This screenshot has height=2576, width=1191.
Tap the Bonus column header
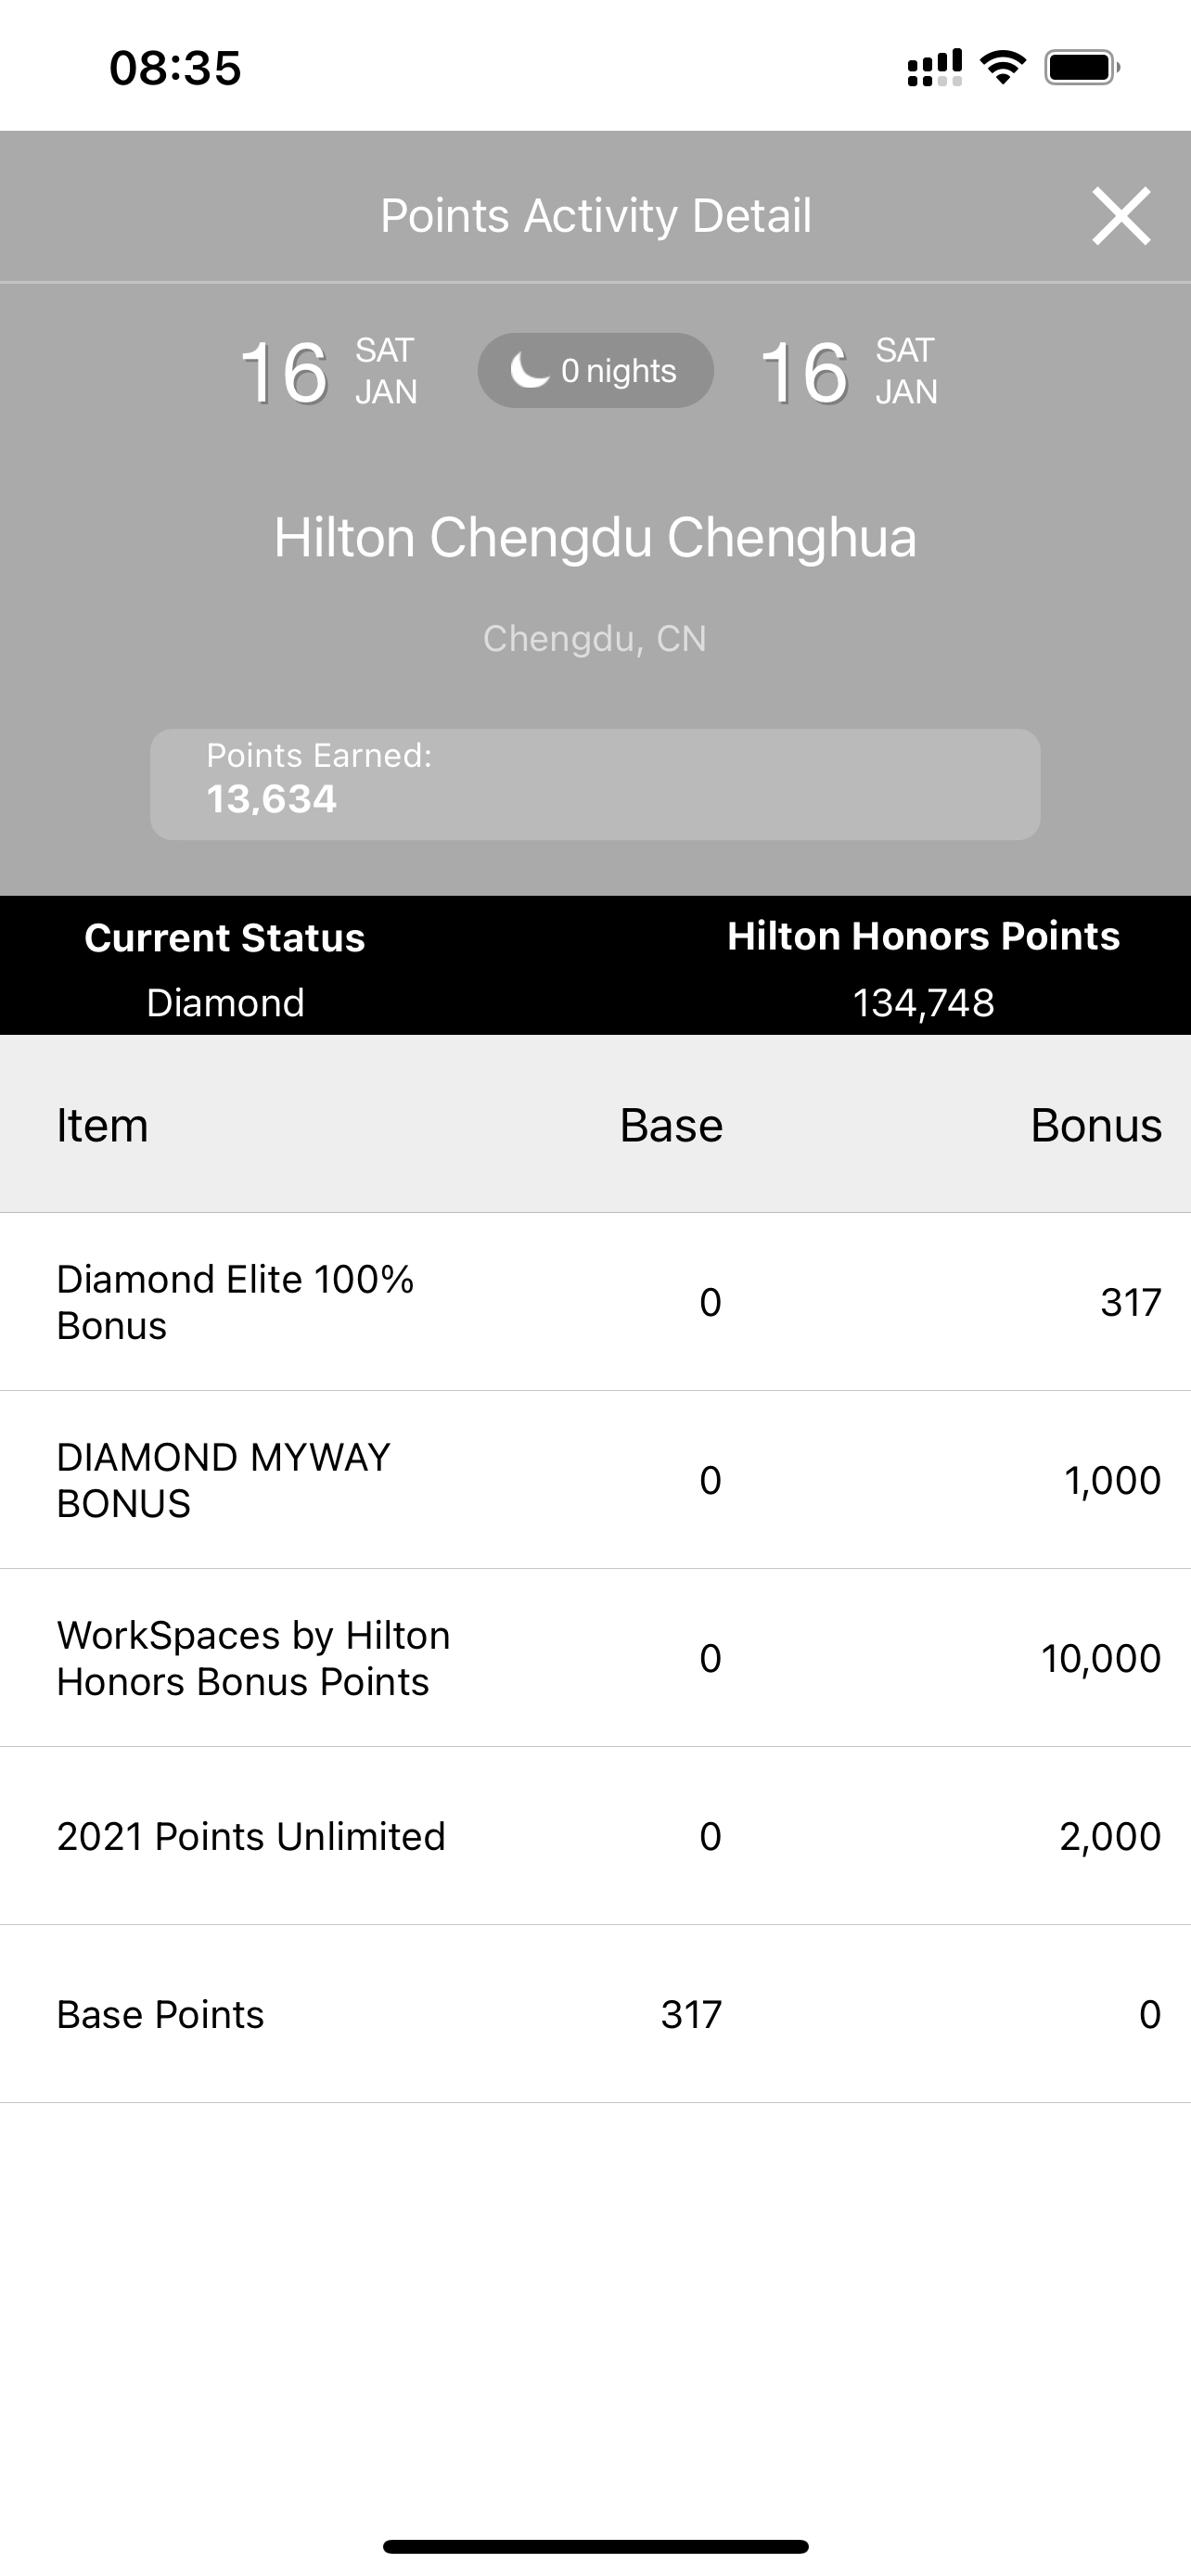(x=1096, y=1125)
